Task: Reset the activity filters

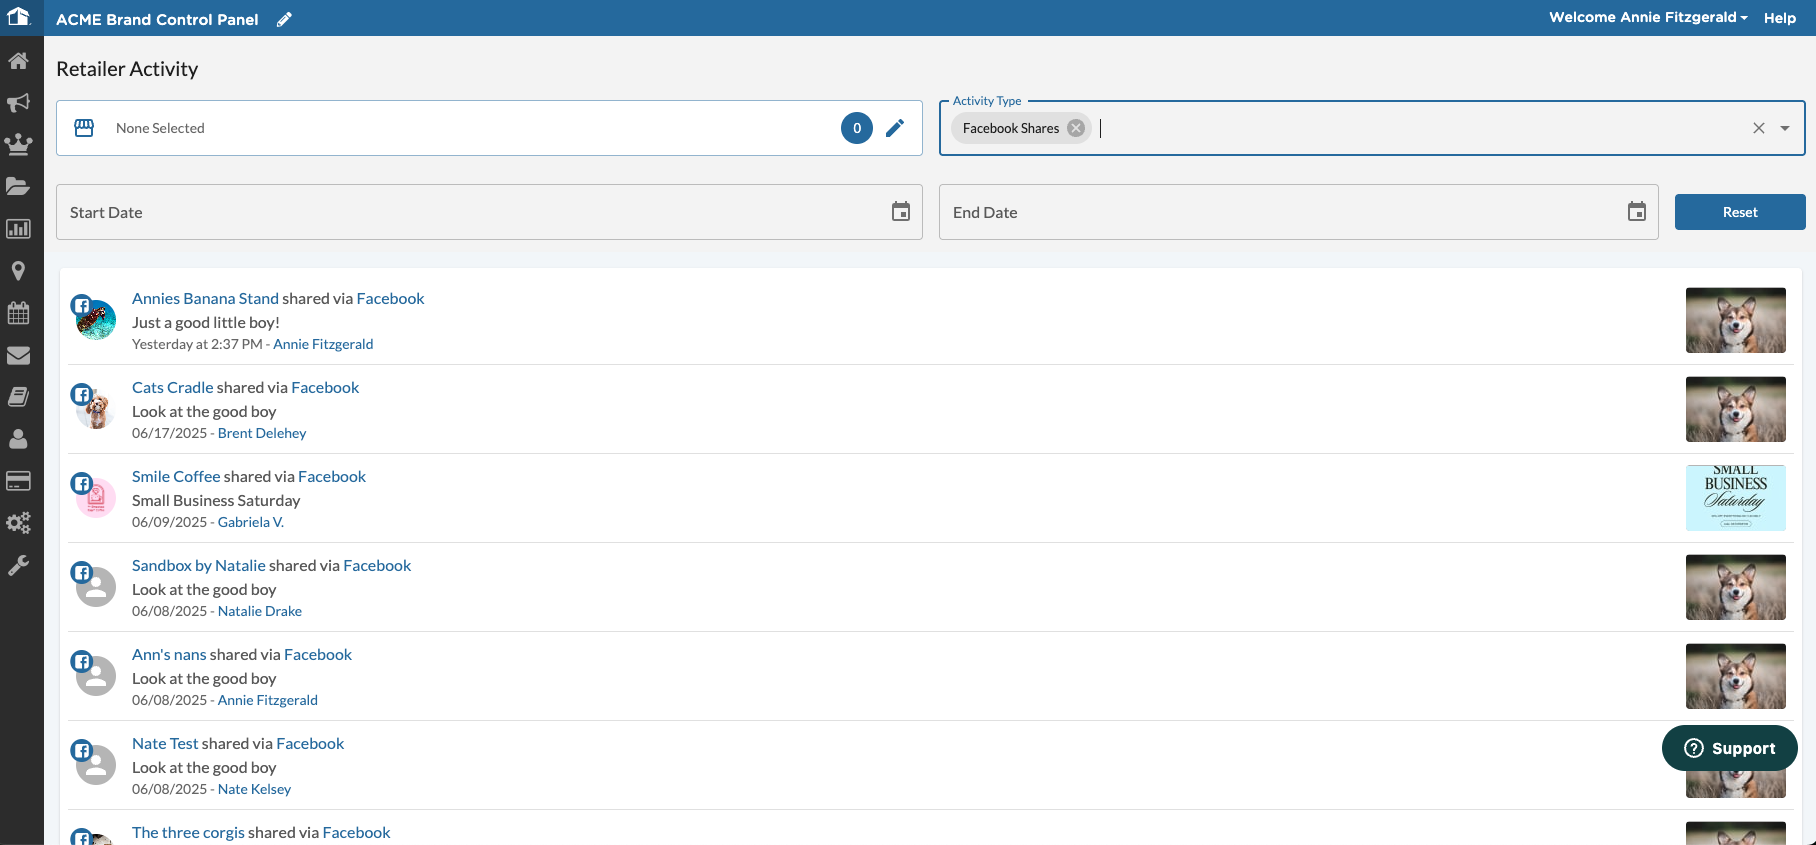Action: [x=1740, y=212]
